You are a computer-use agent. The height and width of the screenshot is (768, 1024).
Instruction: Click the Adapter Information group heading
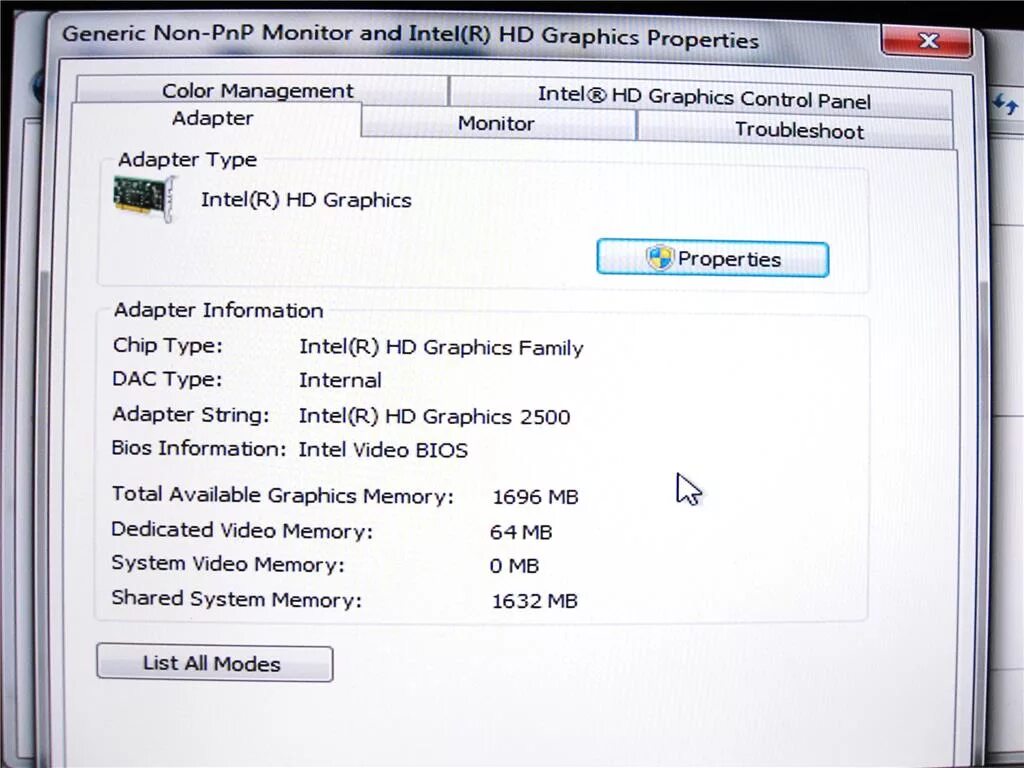(x=218, y=310)
